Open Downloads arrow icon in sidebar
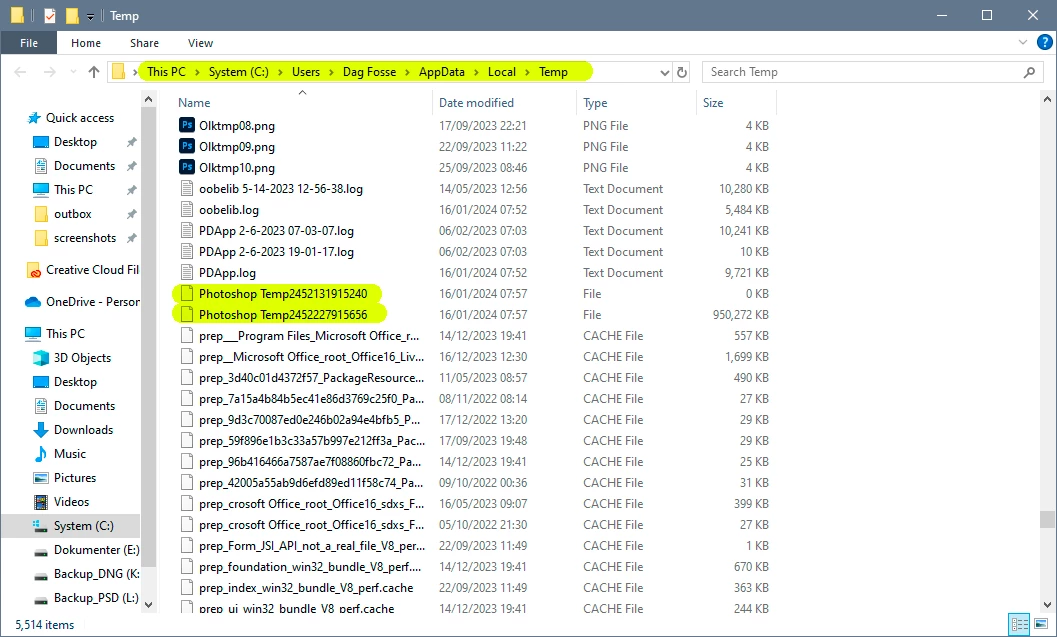This screenshot has width=1057, height=637. (x=41, y=429)
